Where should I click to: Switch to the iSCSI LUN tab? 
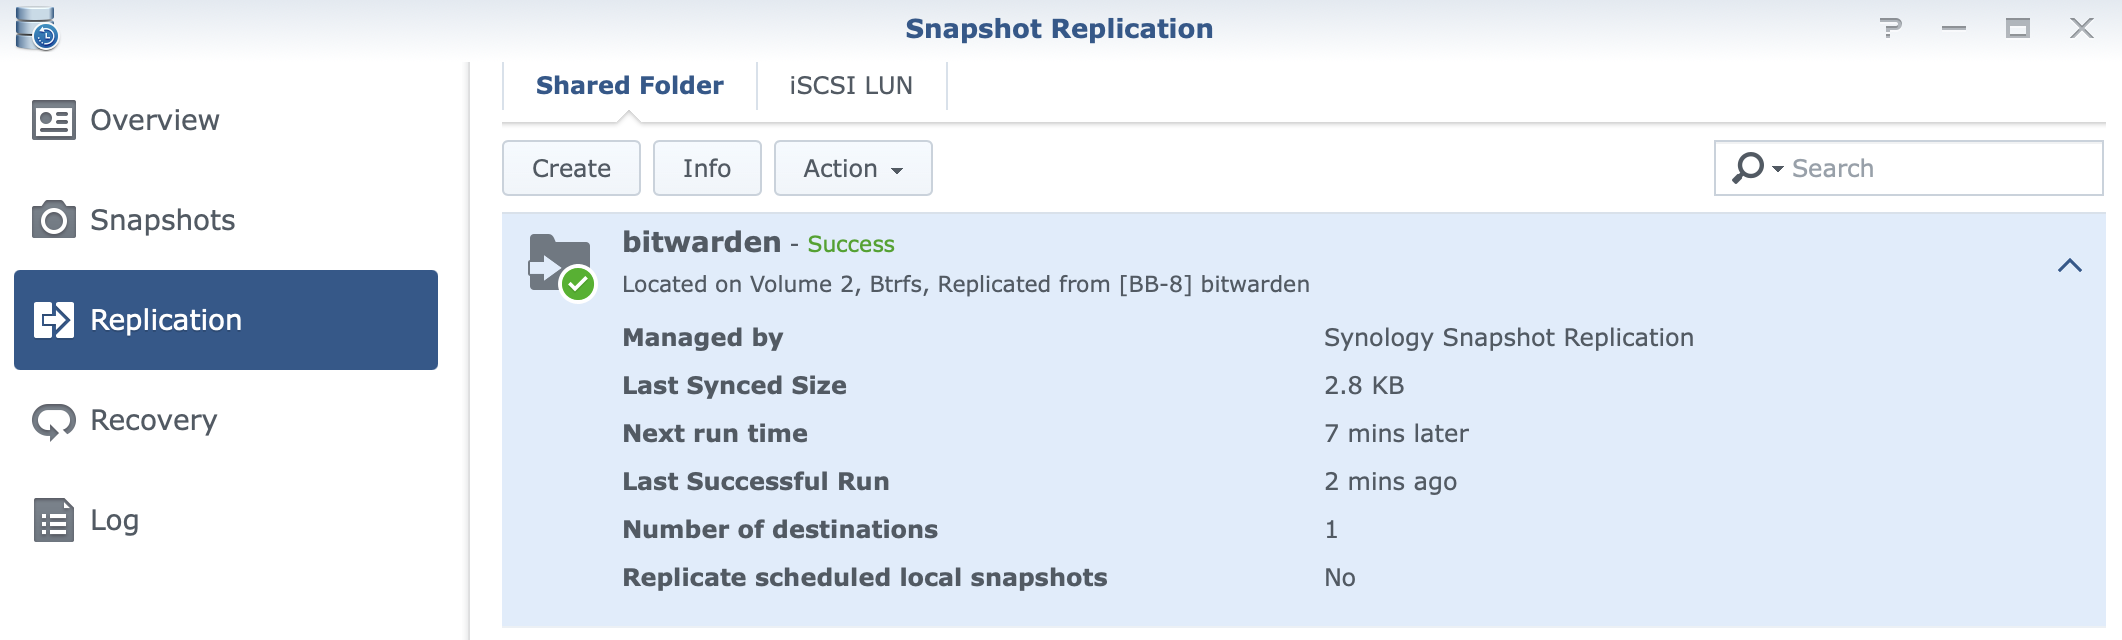(851, 86)
